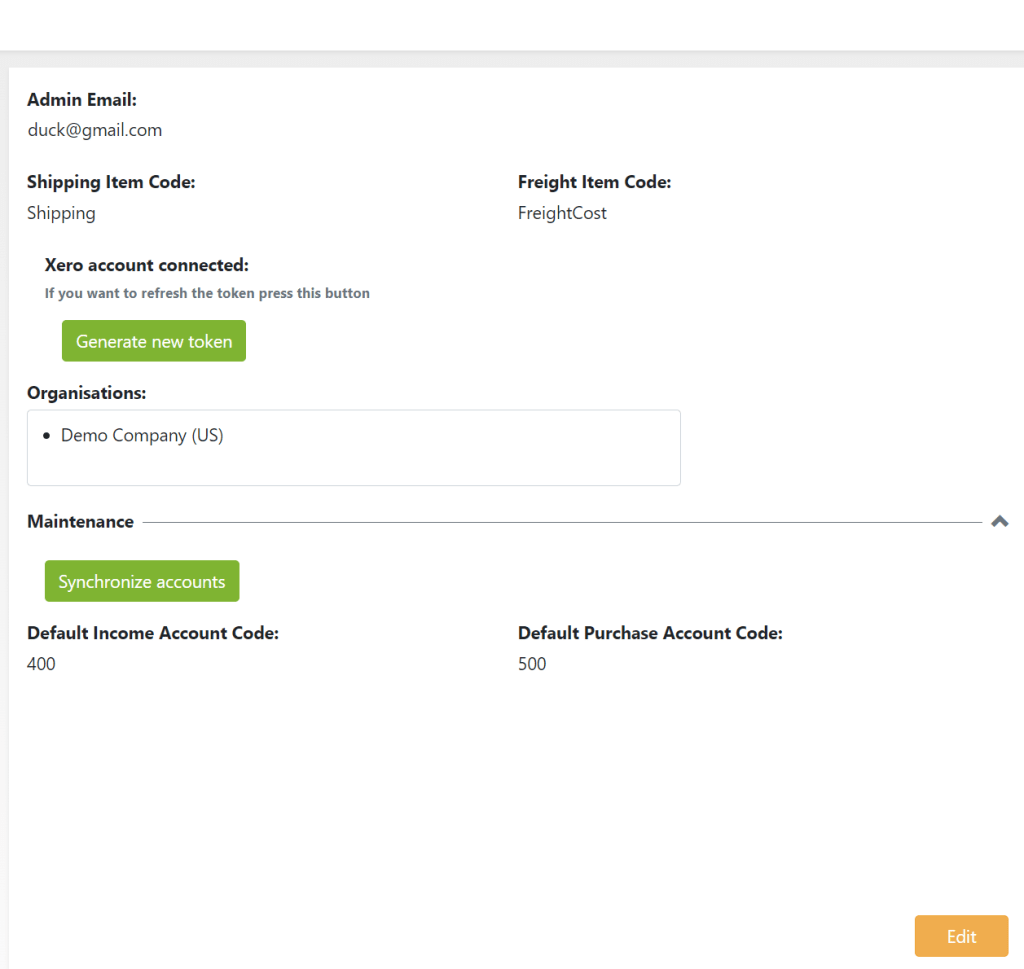Click the Xero account connected heading
Viewport: 1024px width, 969px height.
(x=146, y=265)
